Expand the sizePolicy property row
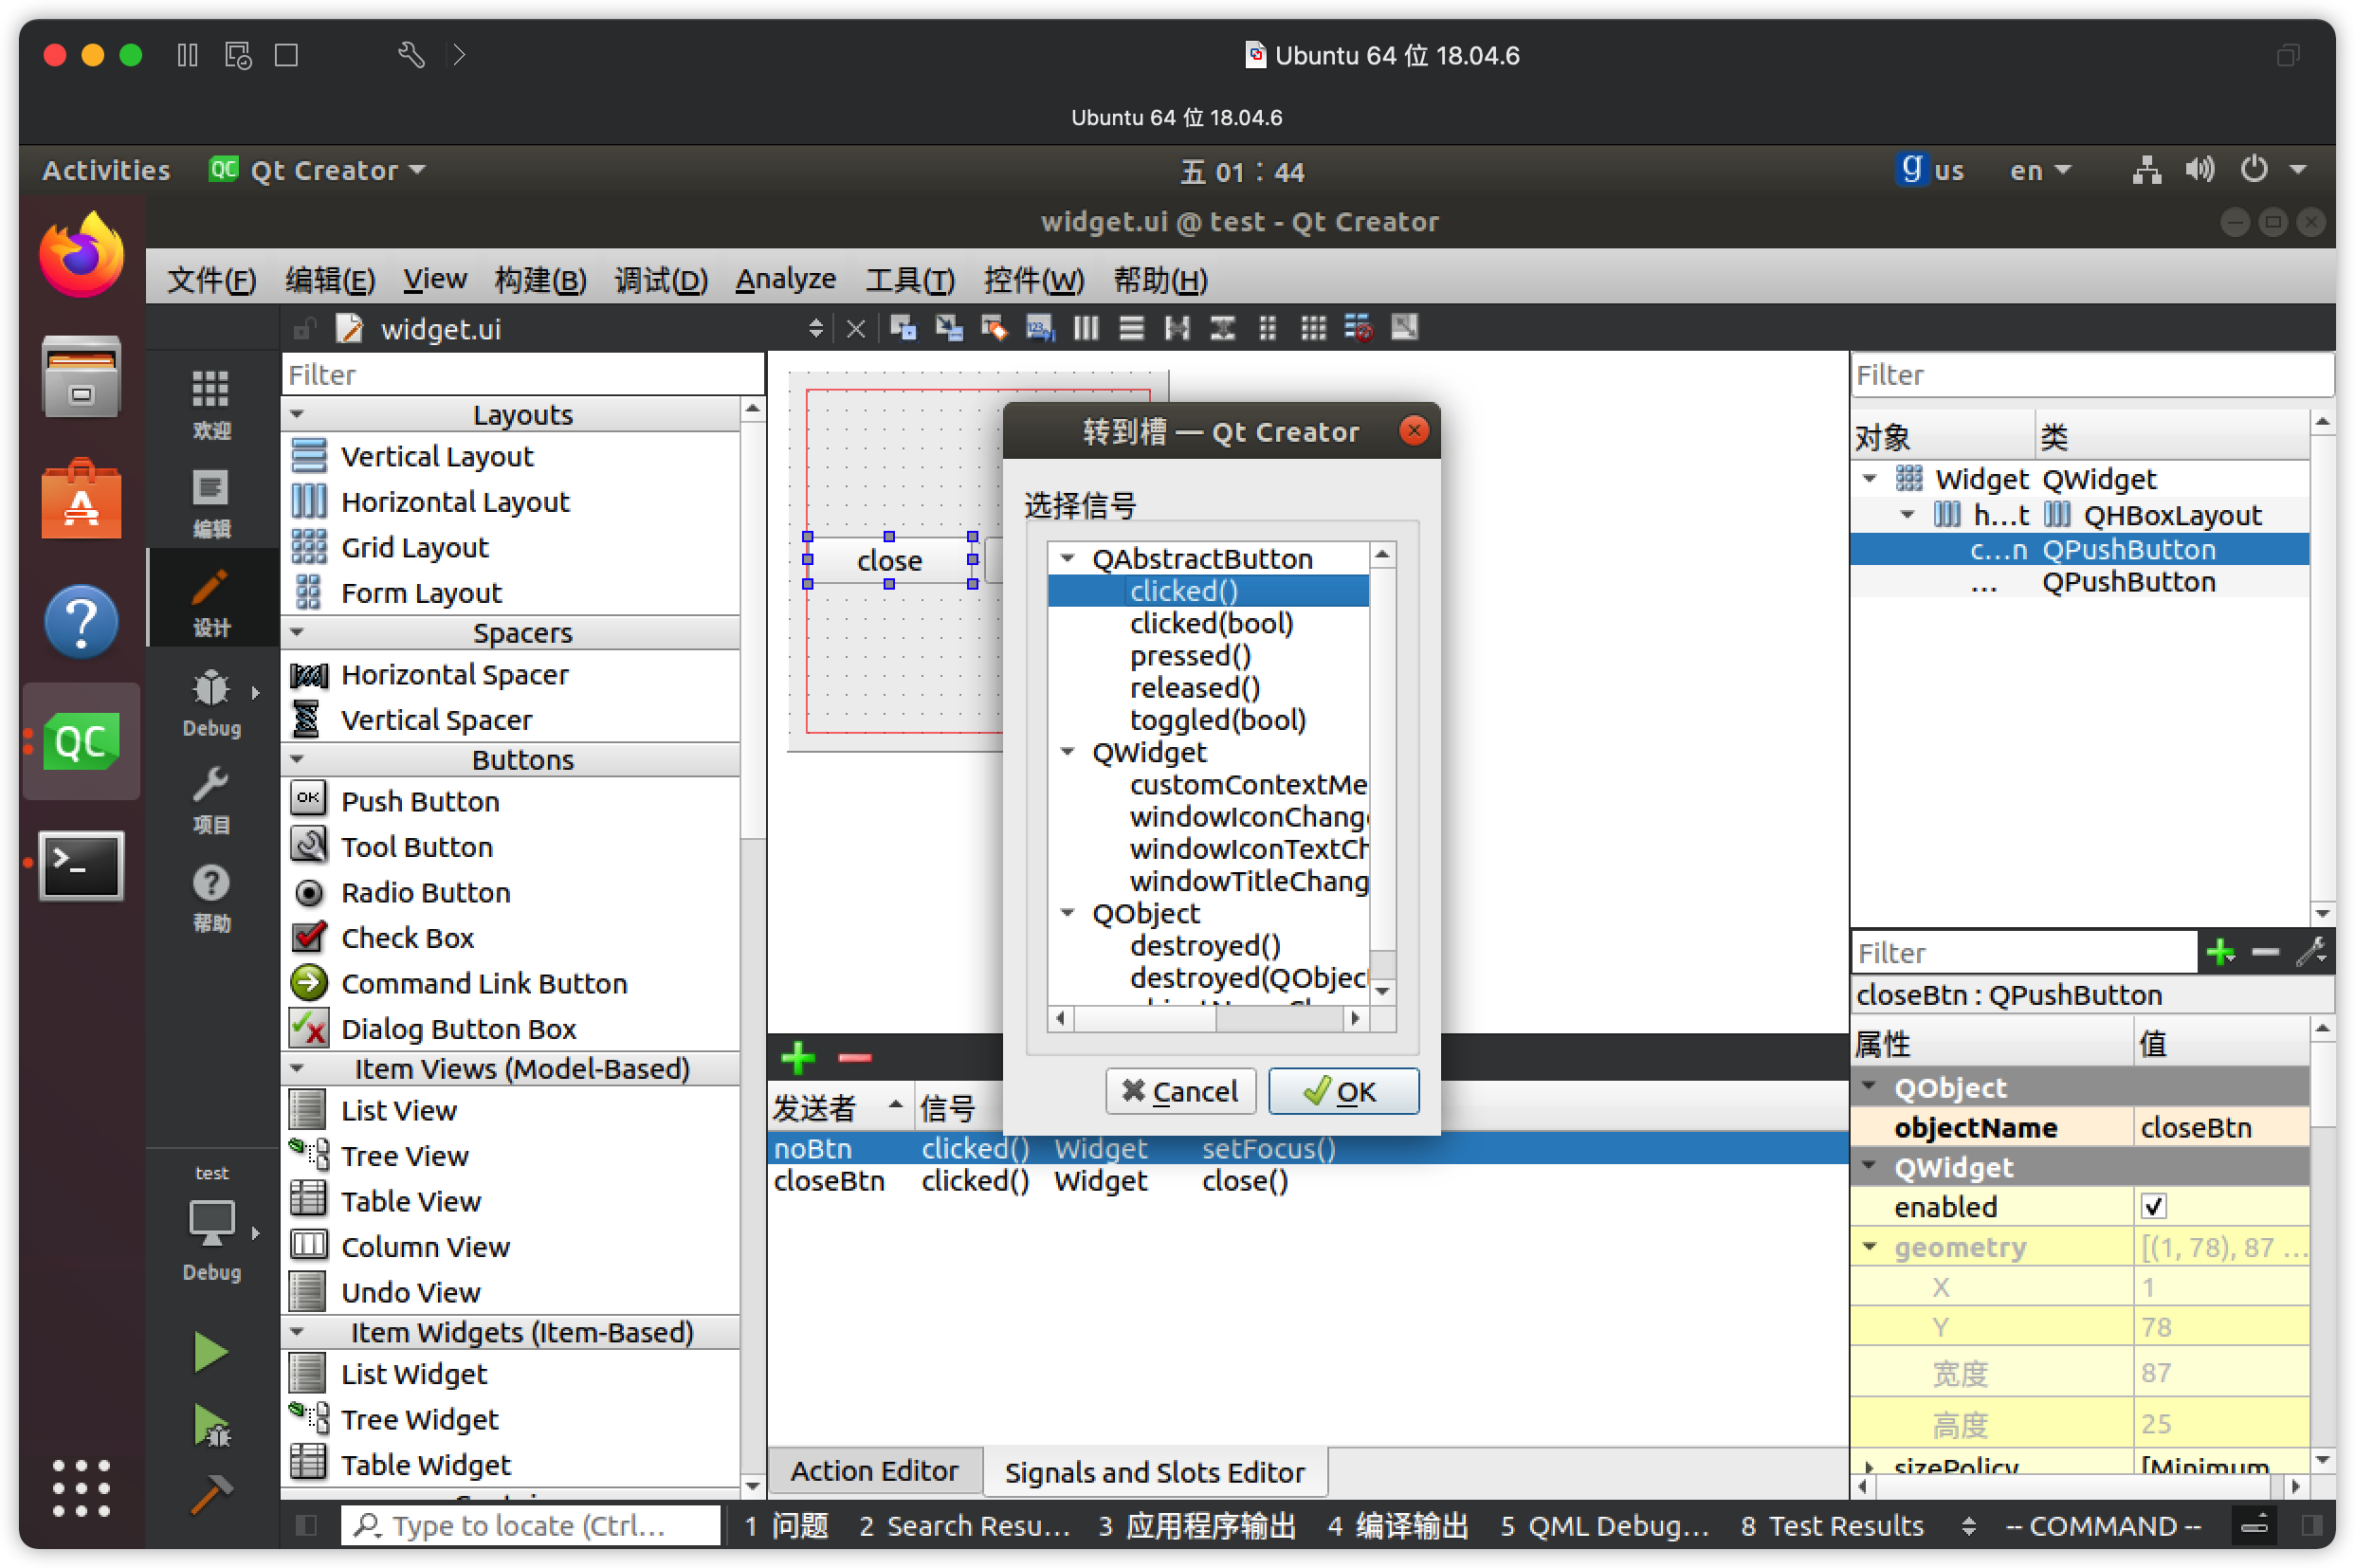This screenshot has height=1568, width=2355. (1869, 1466)
